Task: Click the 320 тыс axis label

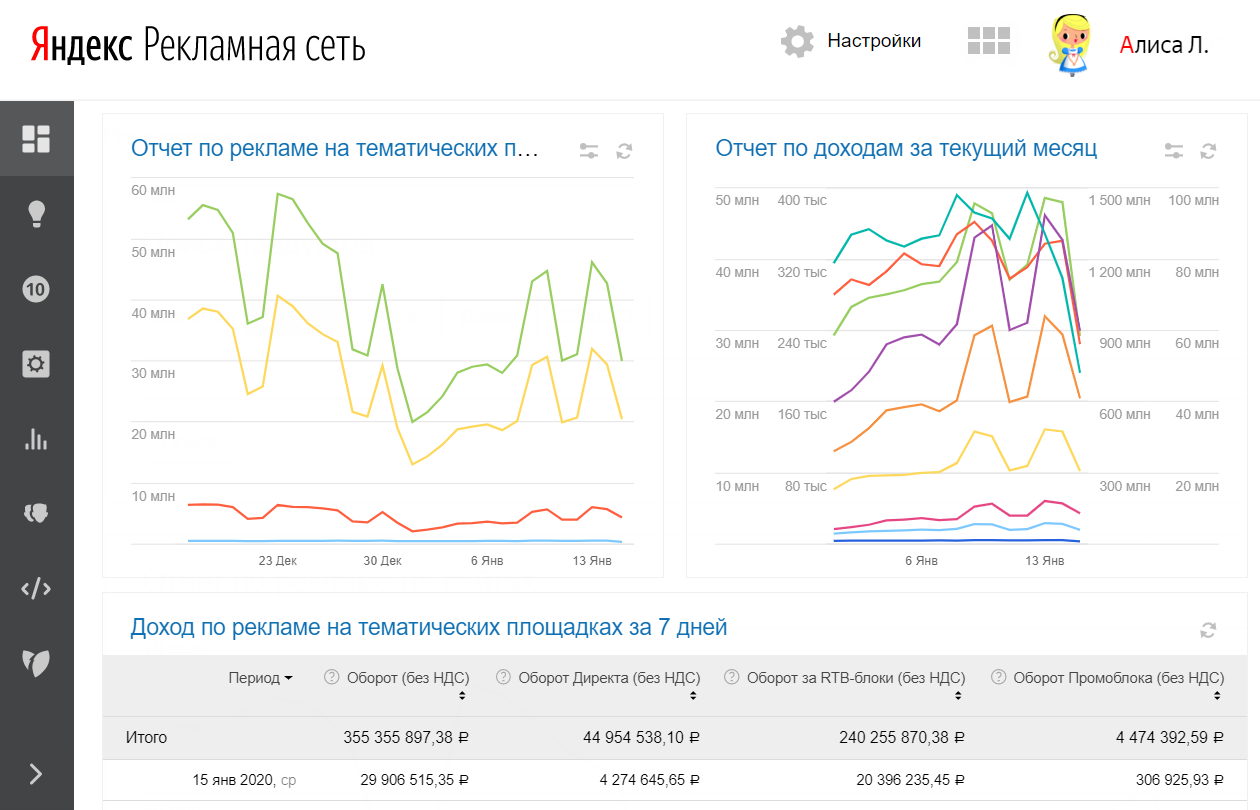Action: pyautogui.click(x=802, y=272)
